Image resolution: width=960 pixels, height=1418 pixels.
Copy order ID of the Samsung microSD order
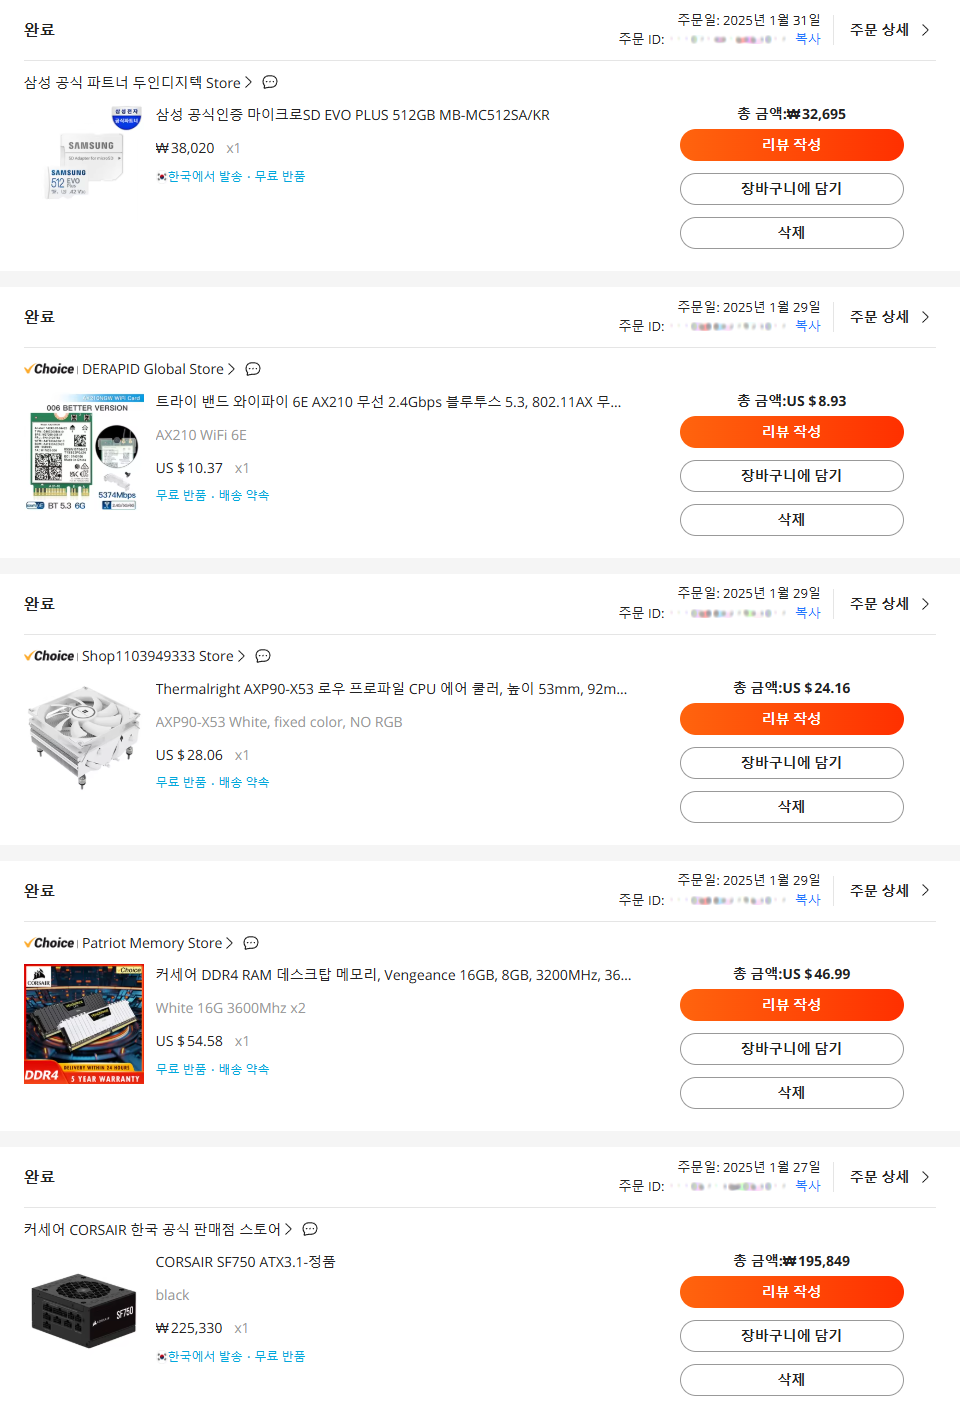point(808,39)
